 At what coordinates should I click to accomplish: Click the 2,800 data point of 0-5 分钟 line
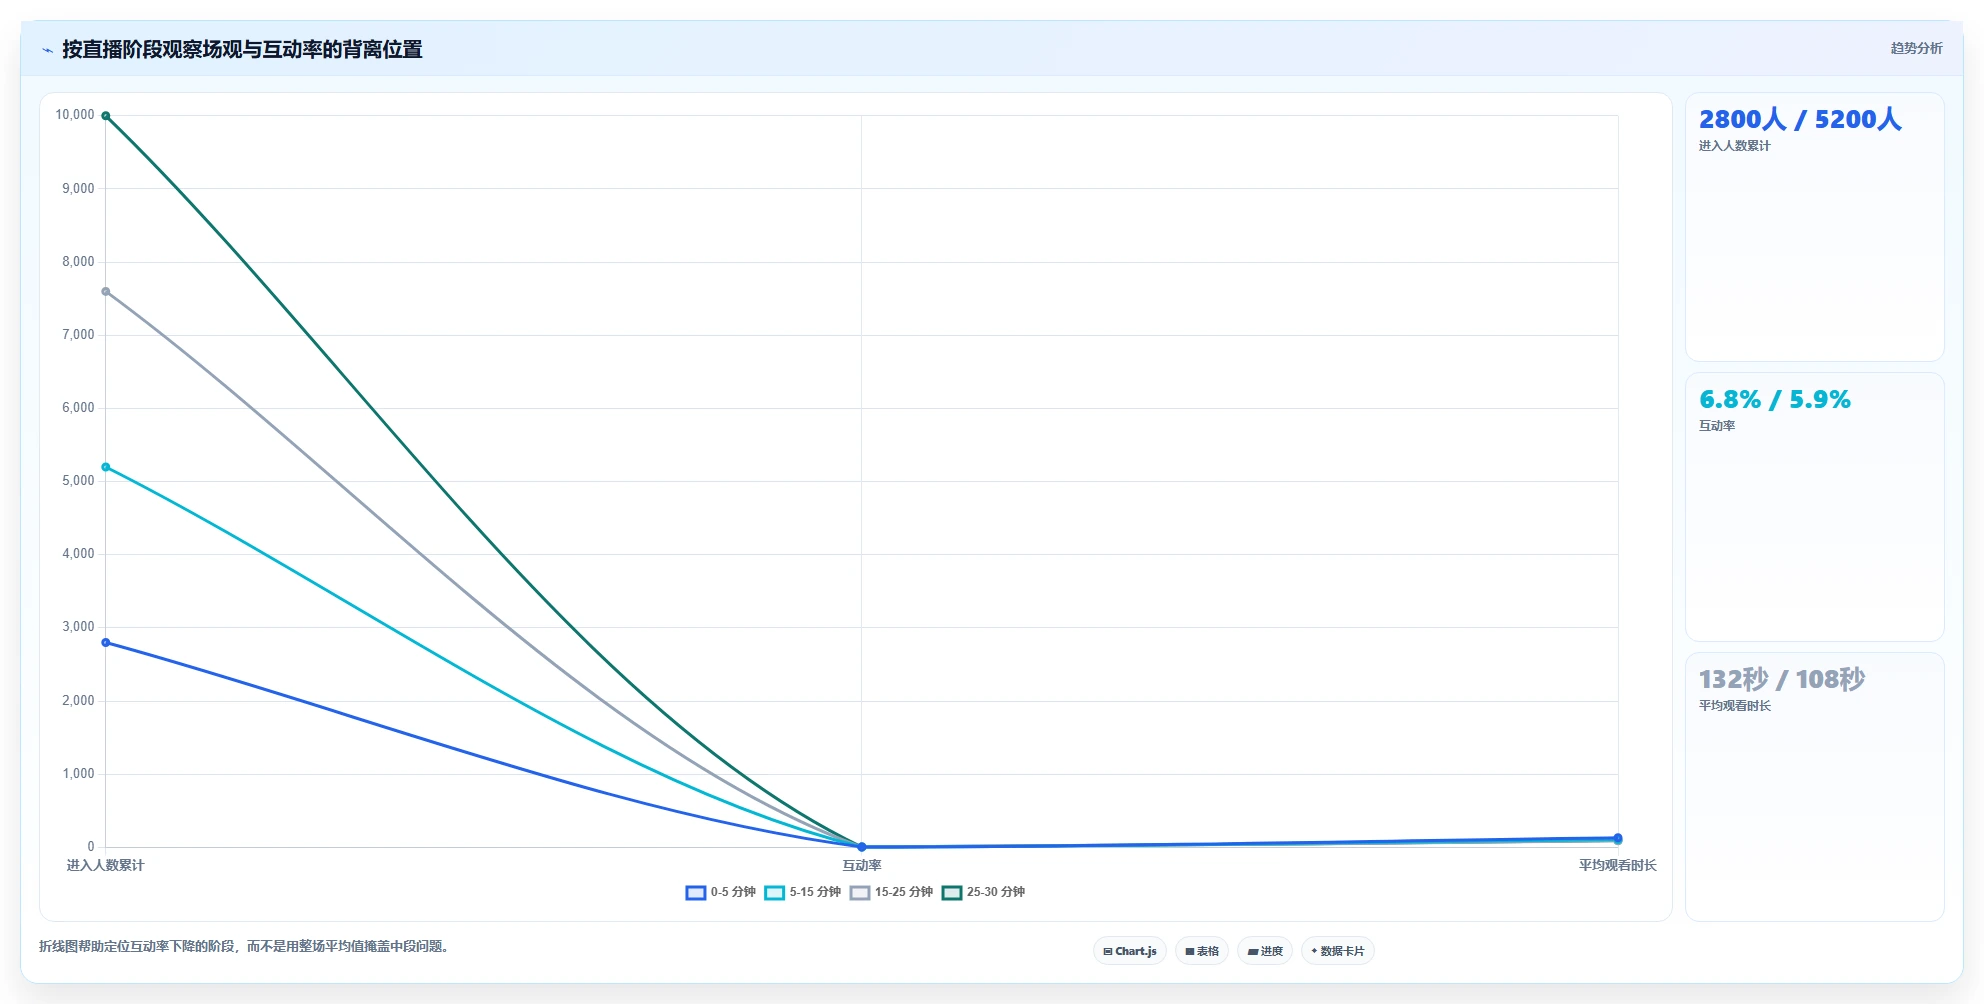(x=106, y=643)
